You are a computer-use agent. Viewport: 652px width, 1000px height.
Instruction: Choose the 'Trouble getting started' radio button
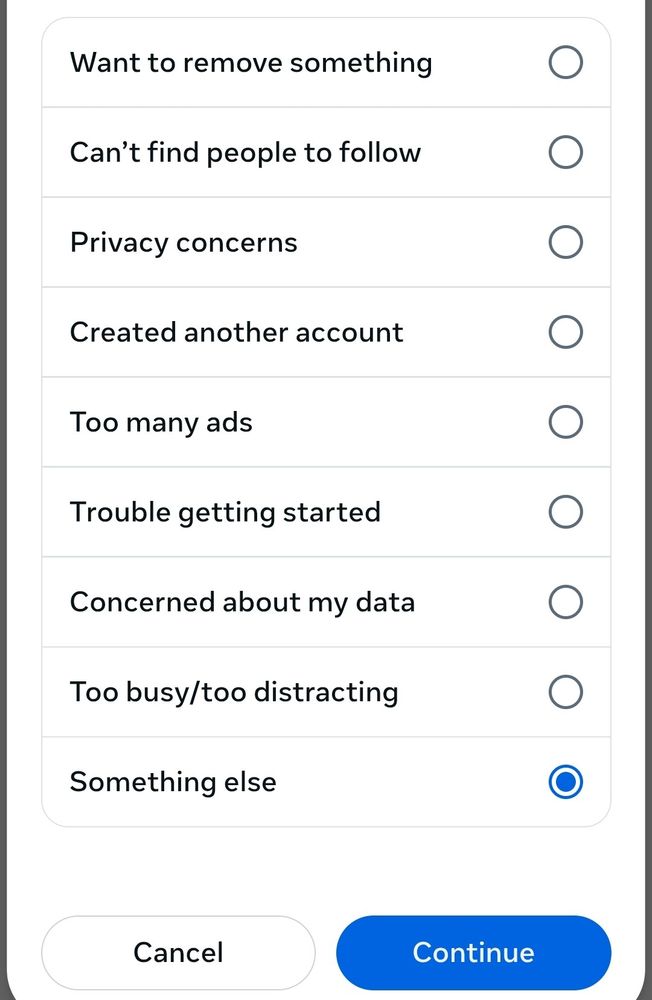[565, 512]
